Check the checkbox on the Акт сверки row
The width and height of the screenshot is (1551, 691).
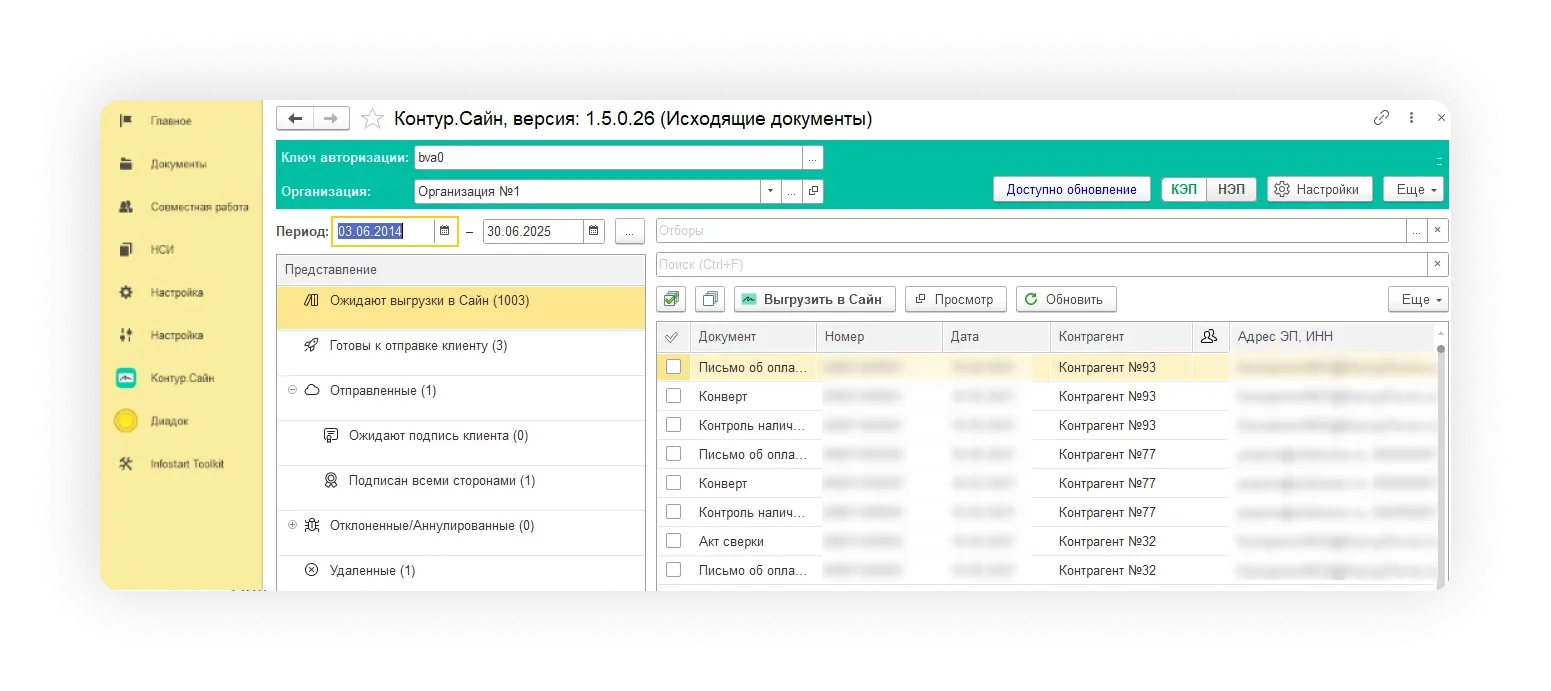click(x=672, y=541)
